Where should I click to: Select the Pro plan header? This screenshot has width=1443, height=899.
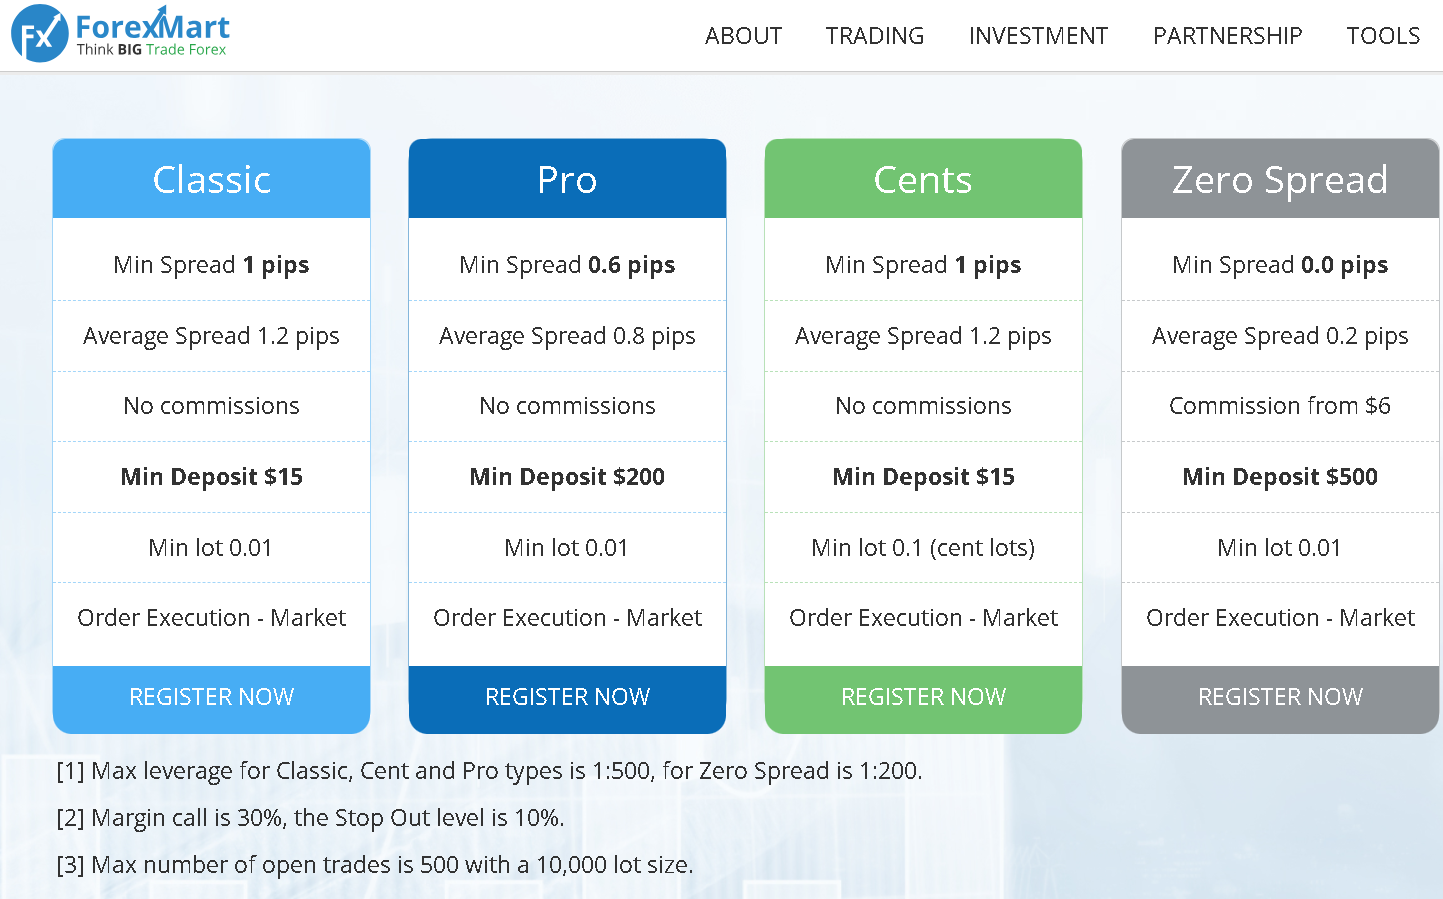[567, 180]
